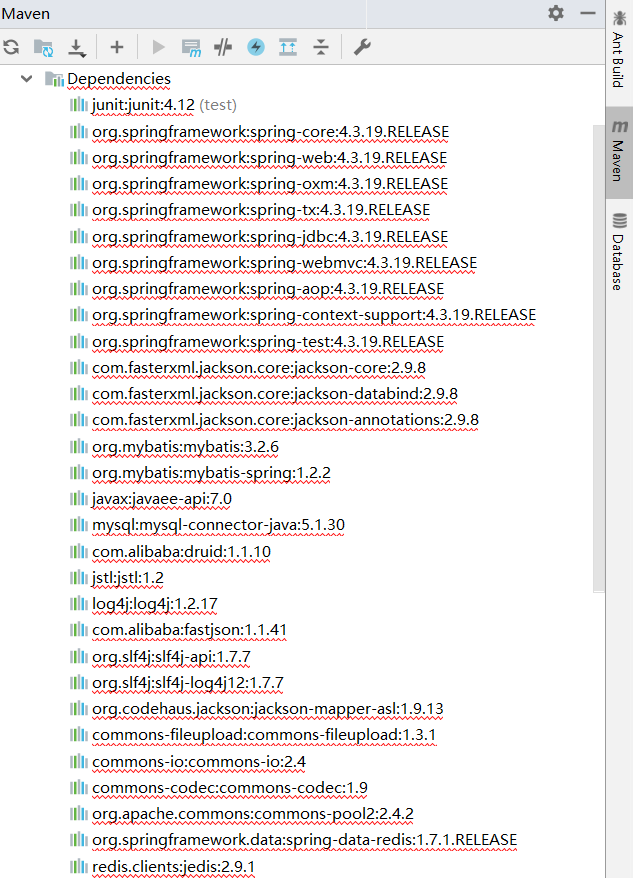Image resolution: width=633 pixels, height=878 pixels.
Task: Click Execute Maven Goal icon
Action: [191, 48]
